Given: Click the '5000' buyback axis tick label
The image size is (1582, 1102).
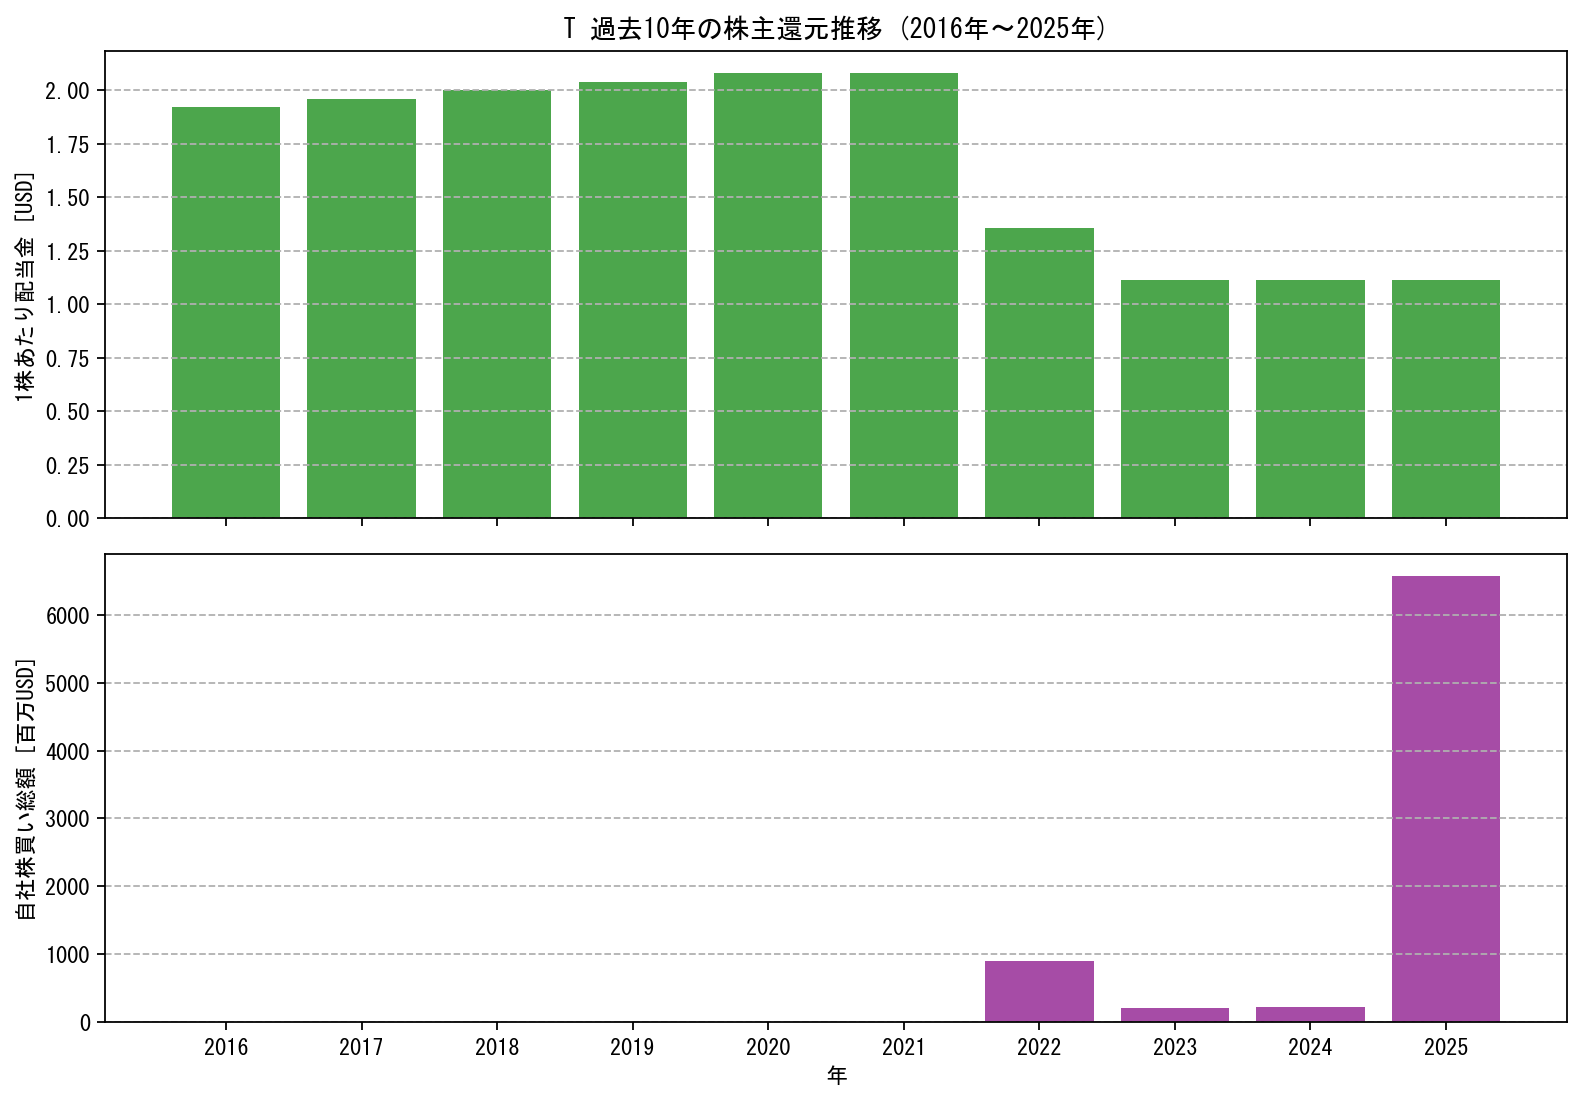Looking at the screenshot, I should pyautogui.click(x=68, y=684).
